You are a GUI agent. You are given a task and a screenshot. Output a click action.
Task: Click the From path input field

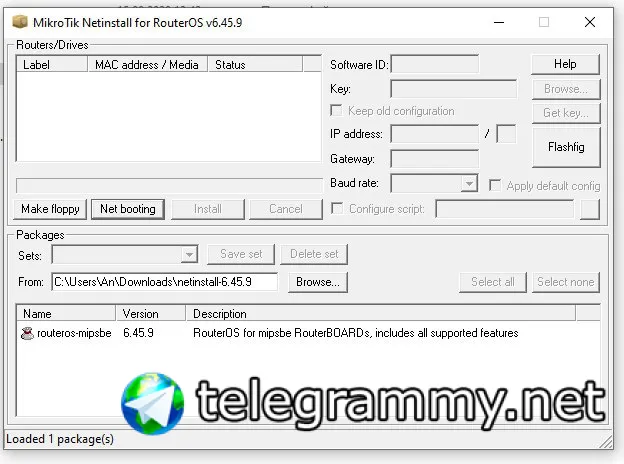(164, 282)
